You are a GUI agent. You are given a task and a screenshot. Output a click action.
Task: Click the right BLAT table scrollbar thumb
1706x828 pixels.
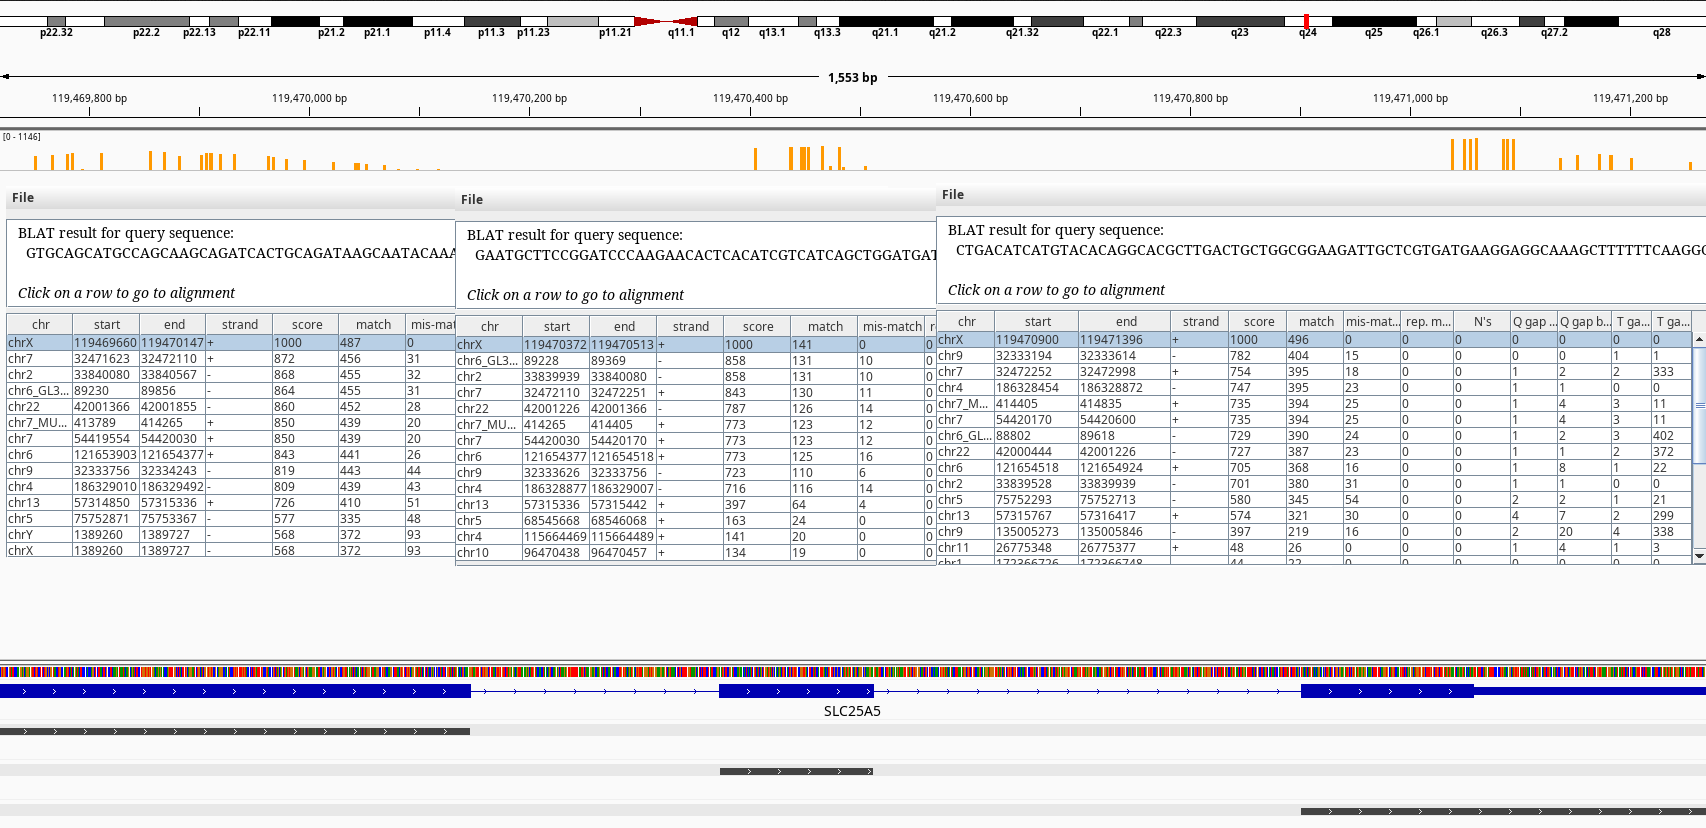coord(1698,405)
